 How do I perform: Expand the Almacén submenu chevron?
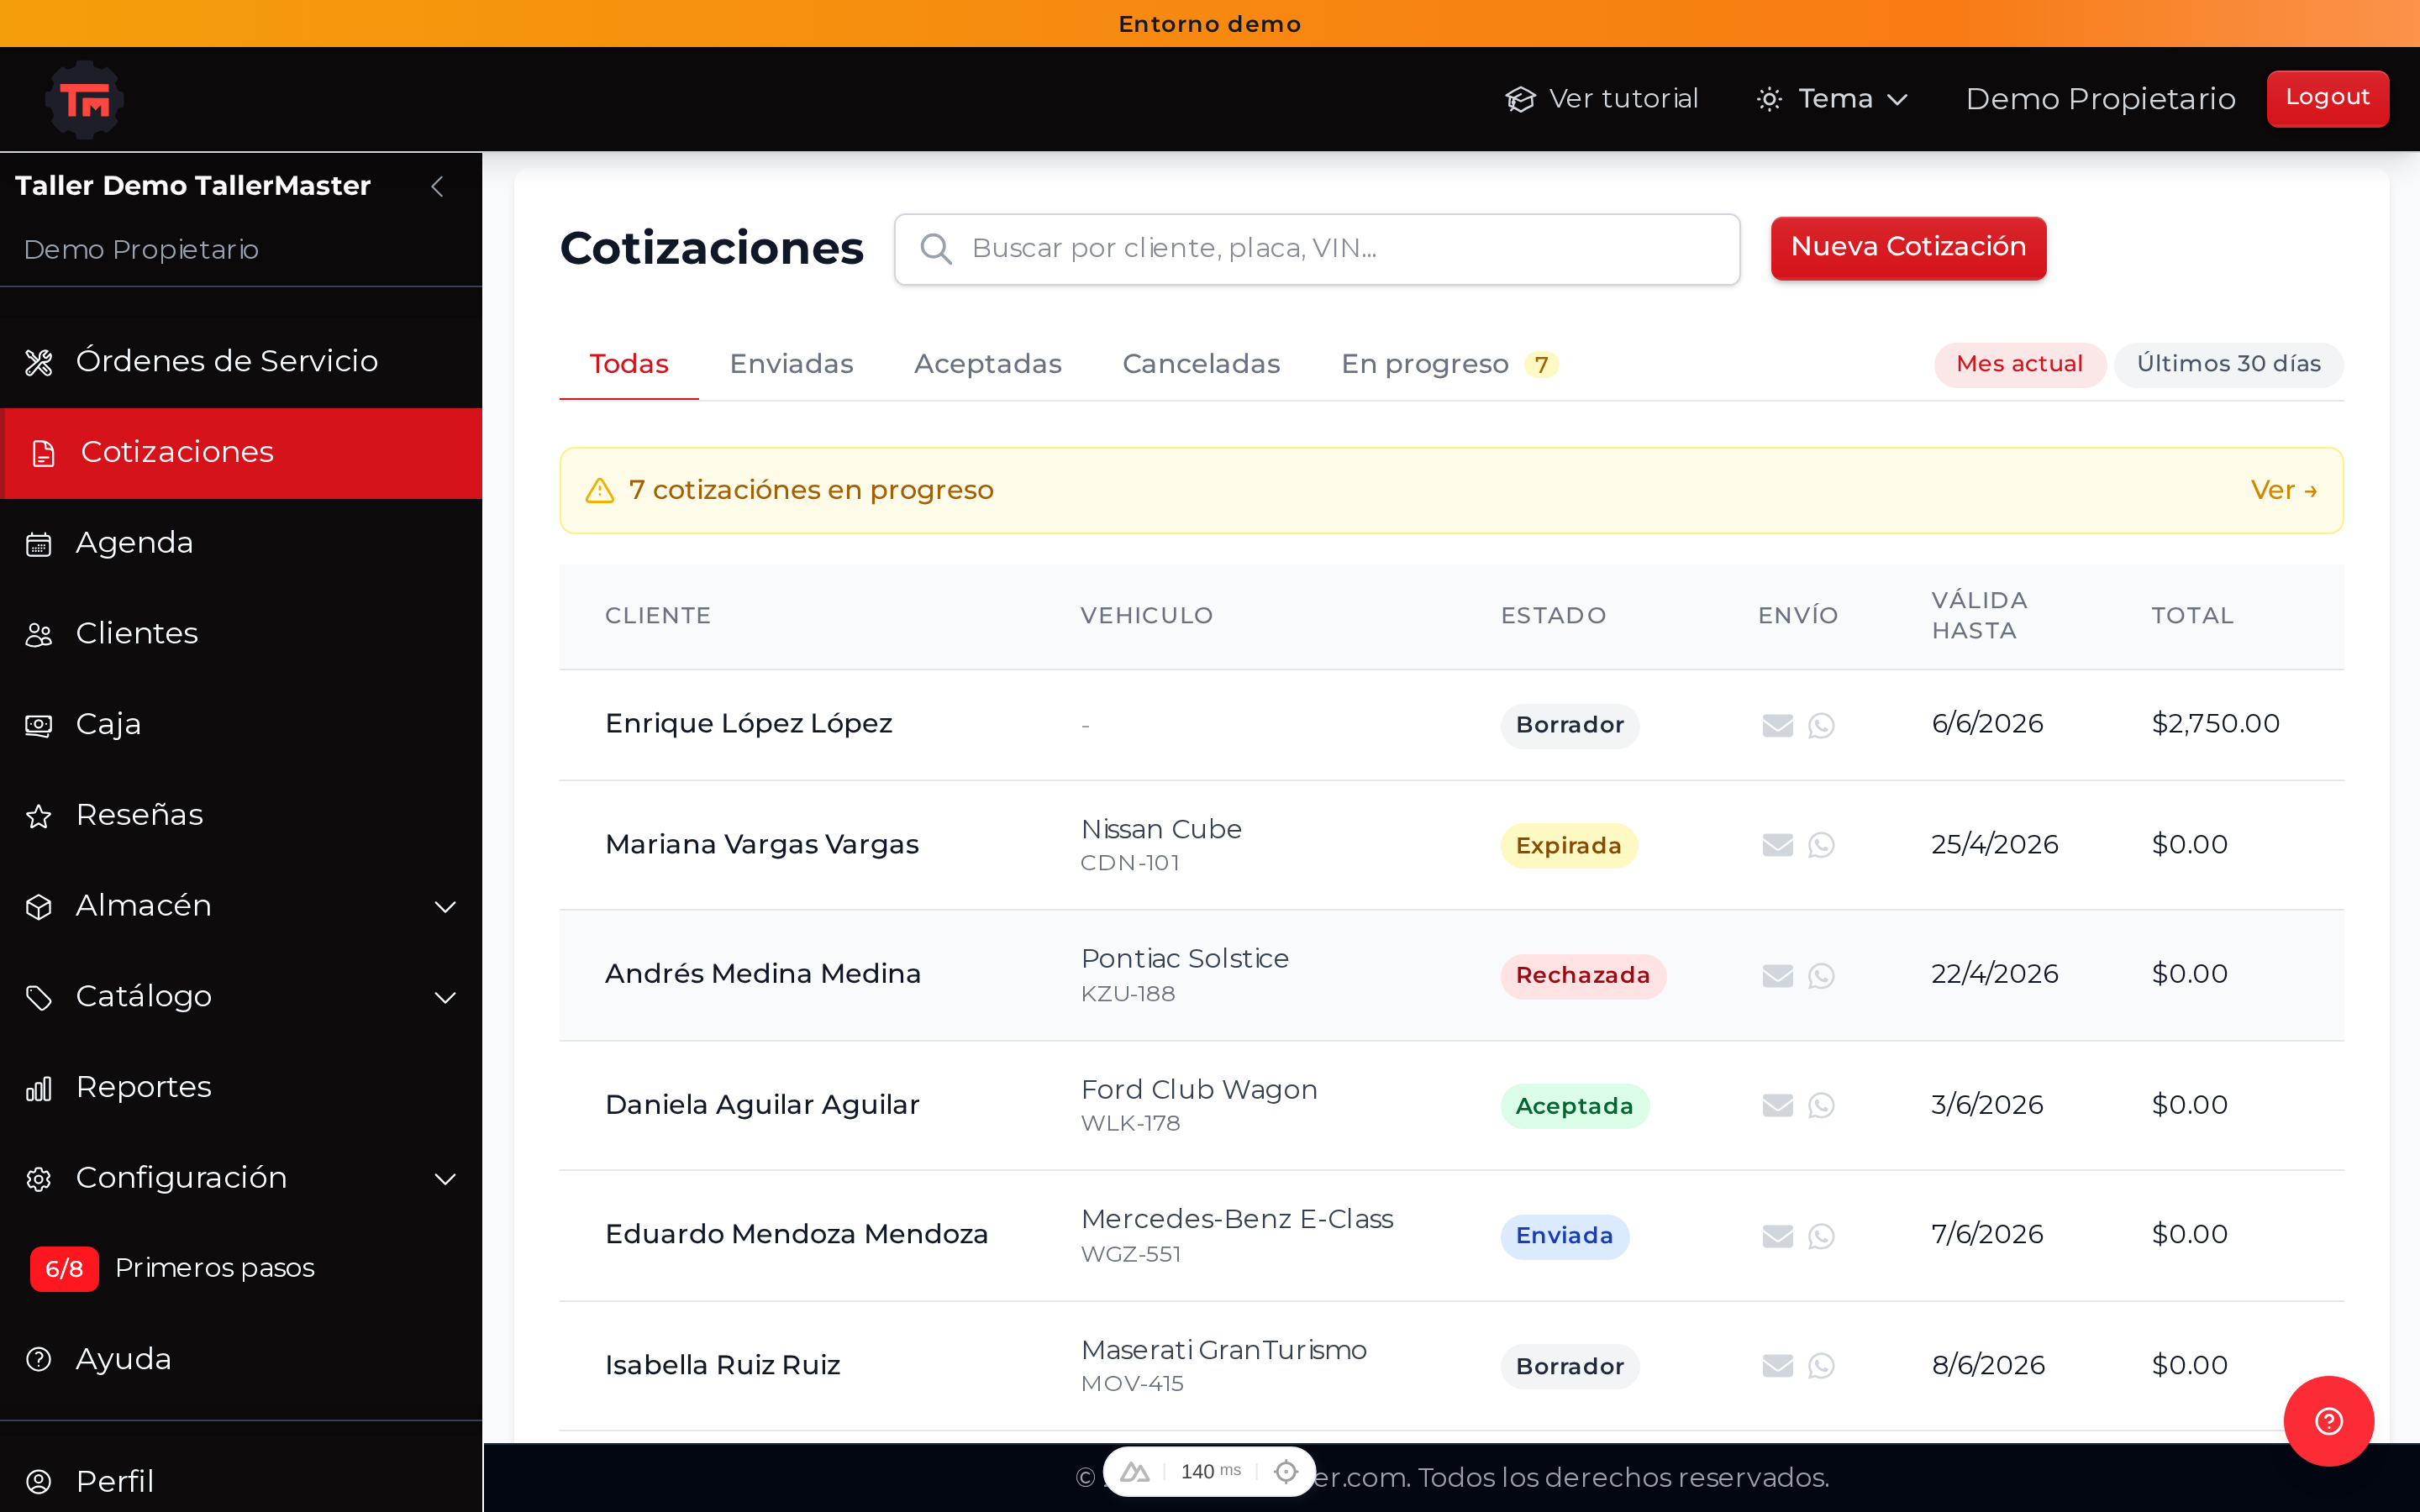(445, 907)
